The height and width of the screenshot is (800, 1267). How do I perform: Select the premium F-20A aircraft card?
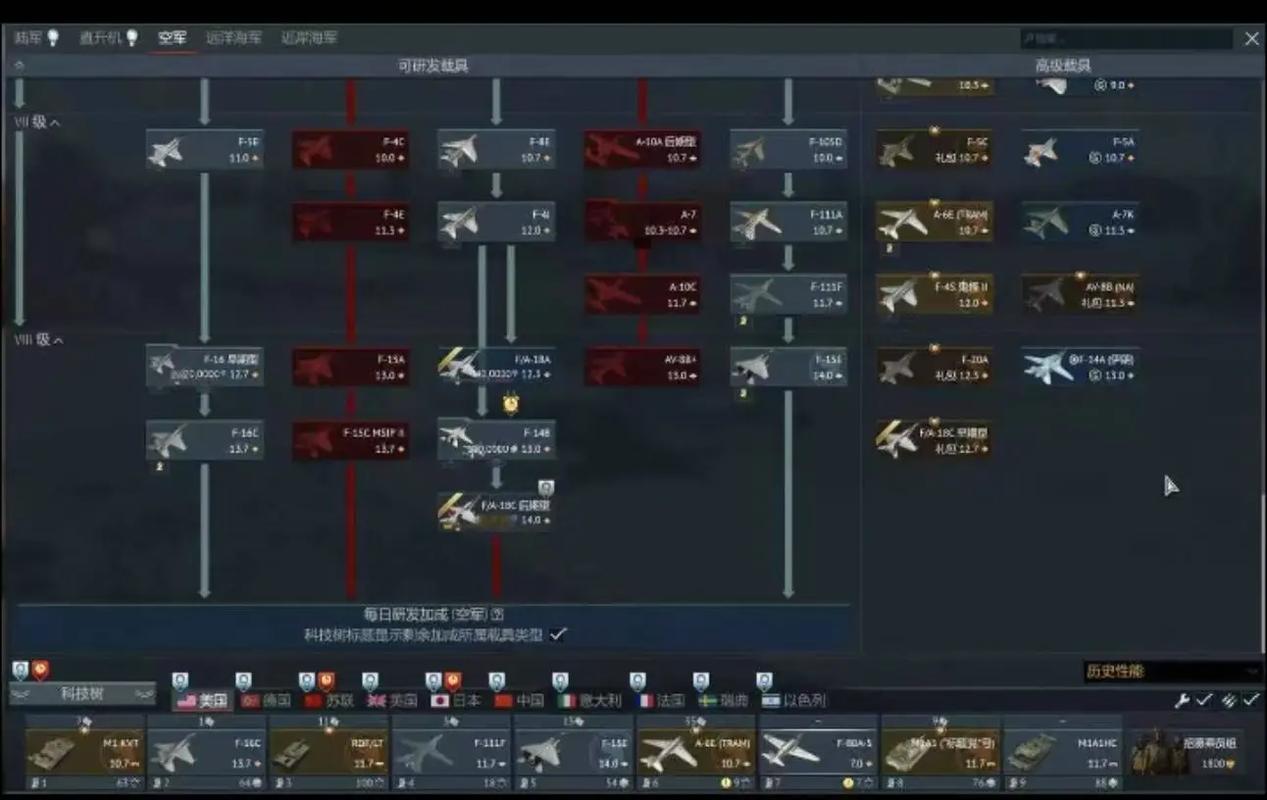934,366
